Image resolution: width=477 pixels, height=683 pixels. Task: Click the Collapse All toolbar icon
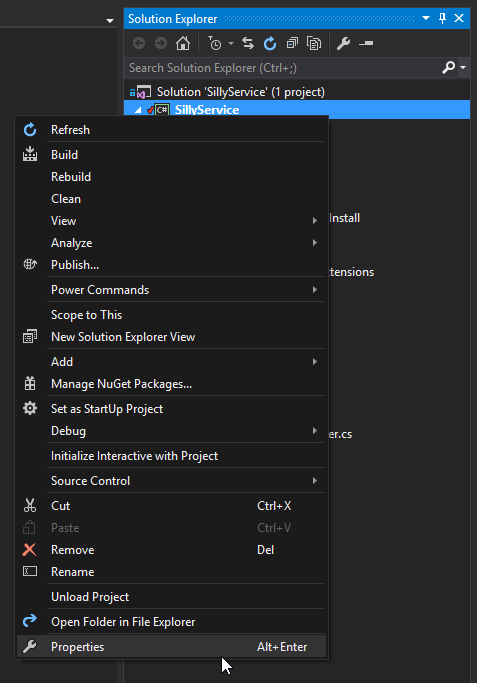[x=292, y=43]
